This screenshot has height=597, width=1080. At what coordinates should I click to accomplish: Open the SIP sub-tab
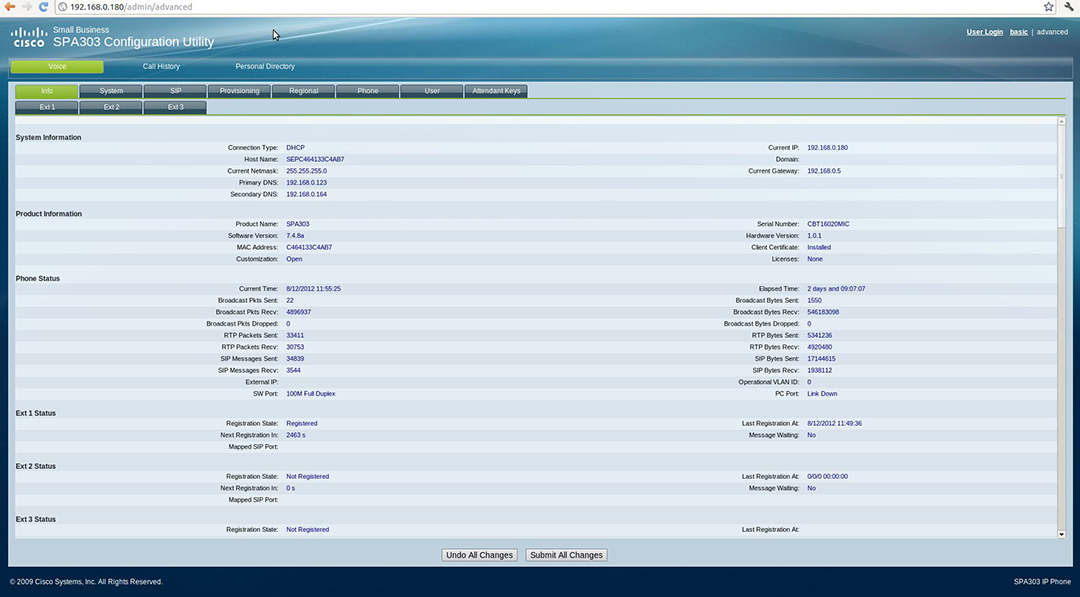[x=175, y=91]
